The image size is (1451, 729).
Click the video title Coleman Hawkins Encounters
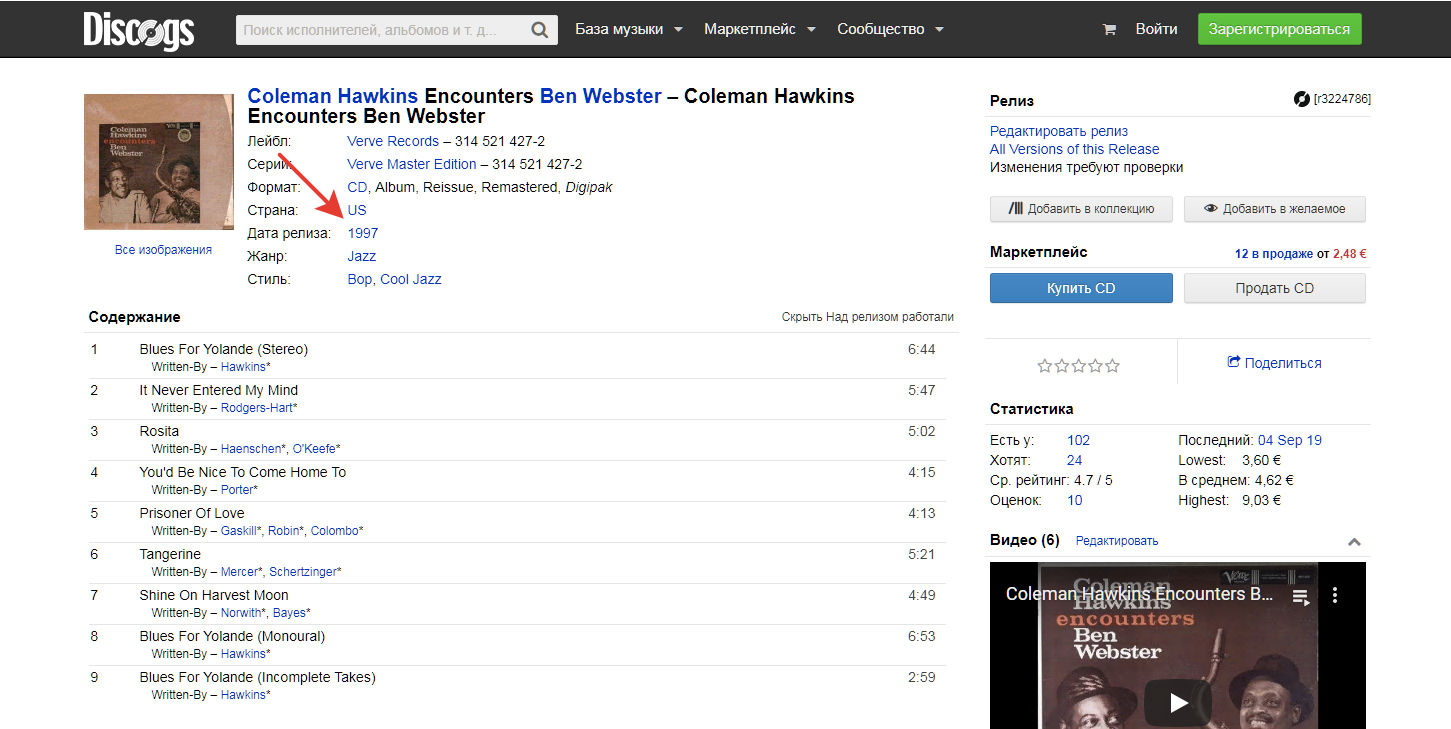coord(1139,594)
